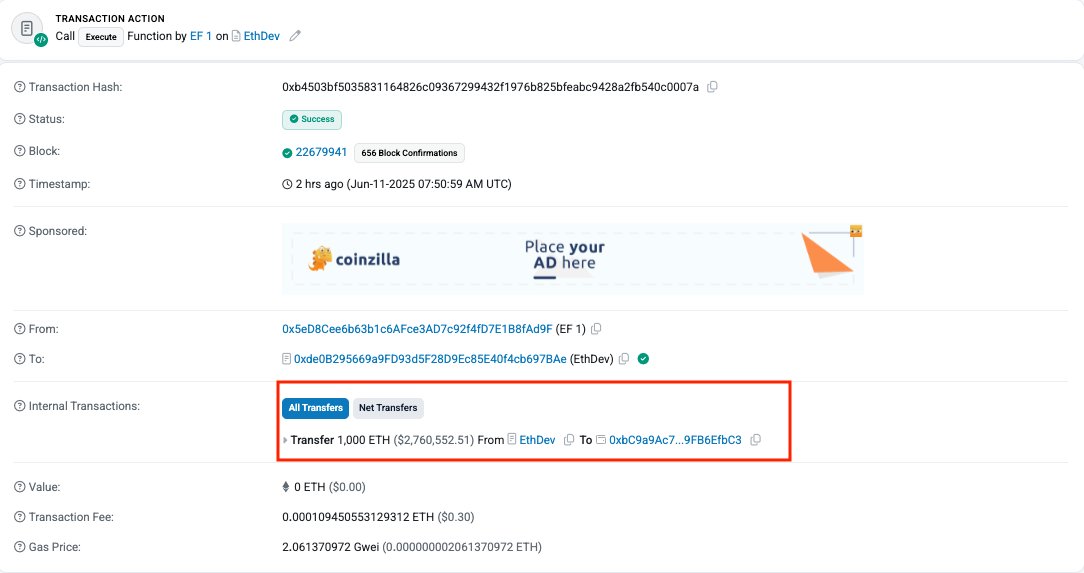Open recipient address 0xbC9a9Ac7...9FB6EfbC3
This screenshot has height=573, width=1084.
coord(675,440)
